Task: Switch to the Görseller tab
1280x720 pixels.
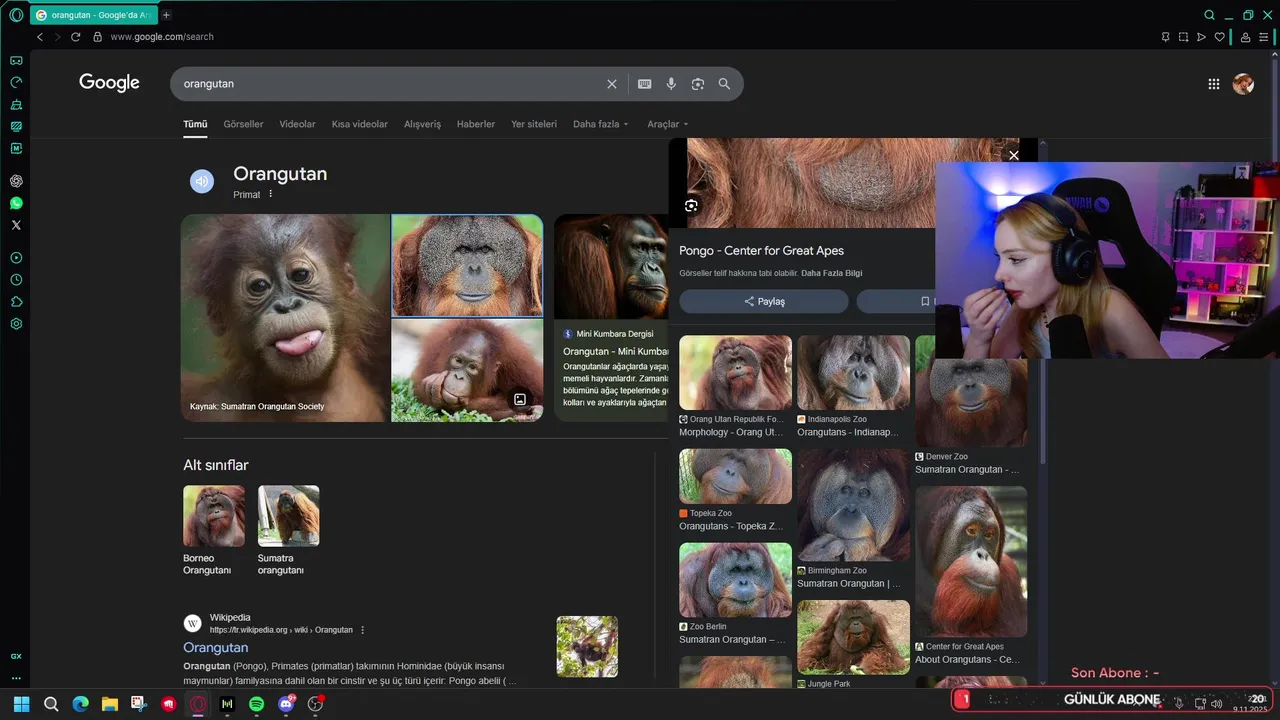Action: pos(243,124)
